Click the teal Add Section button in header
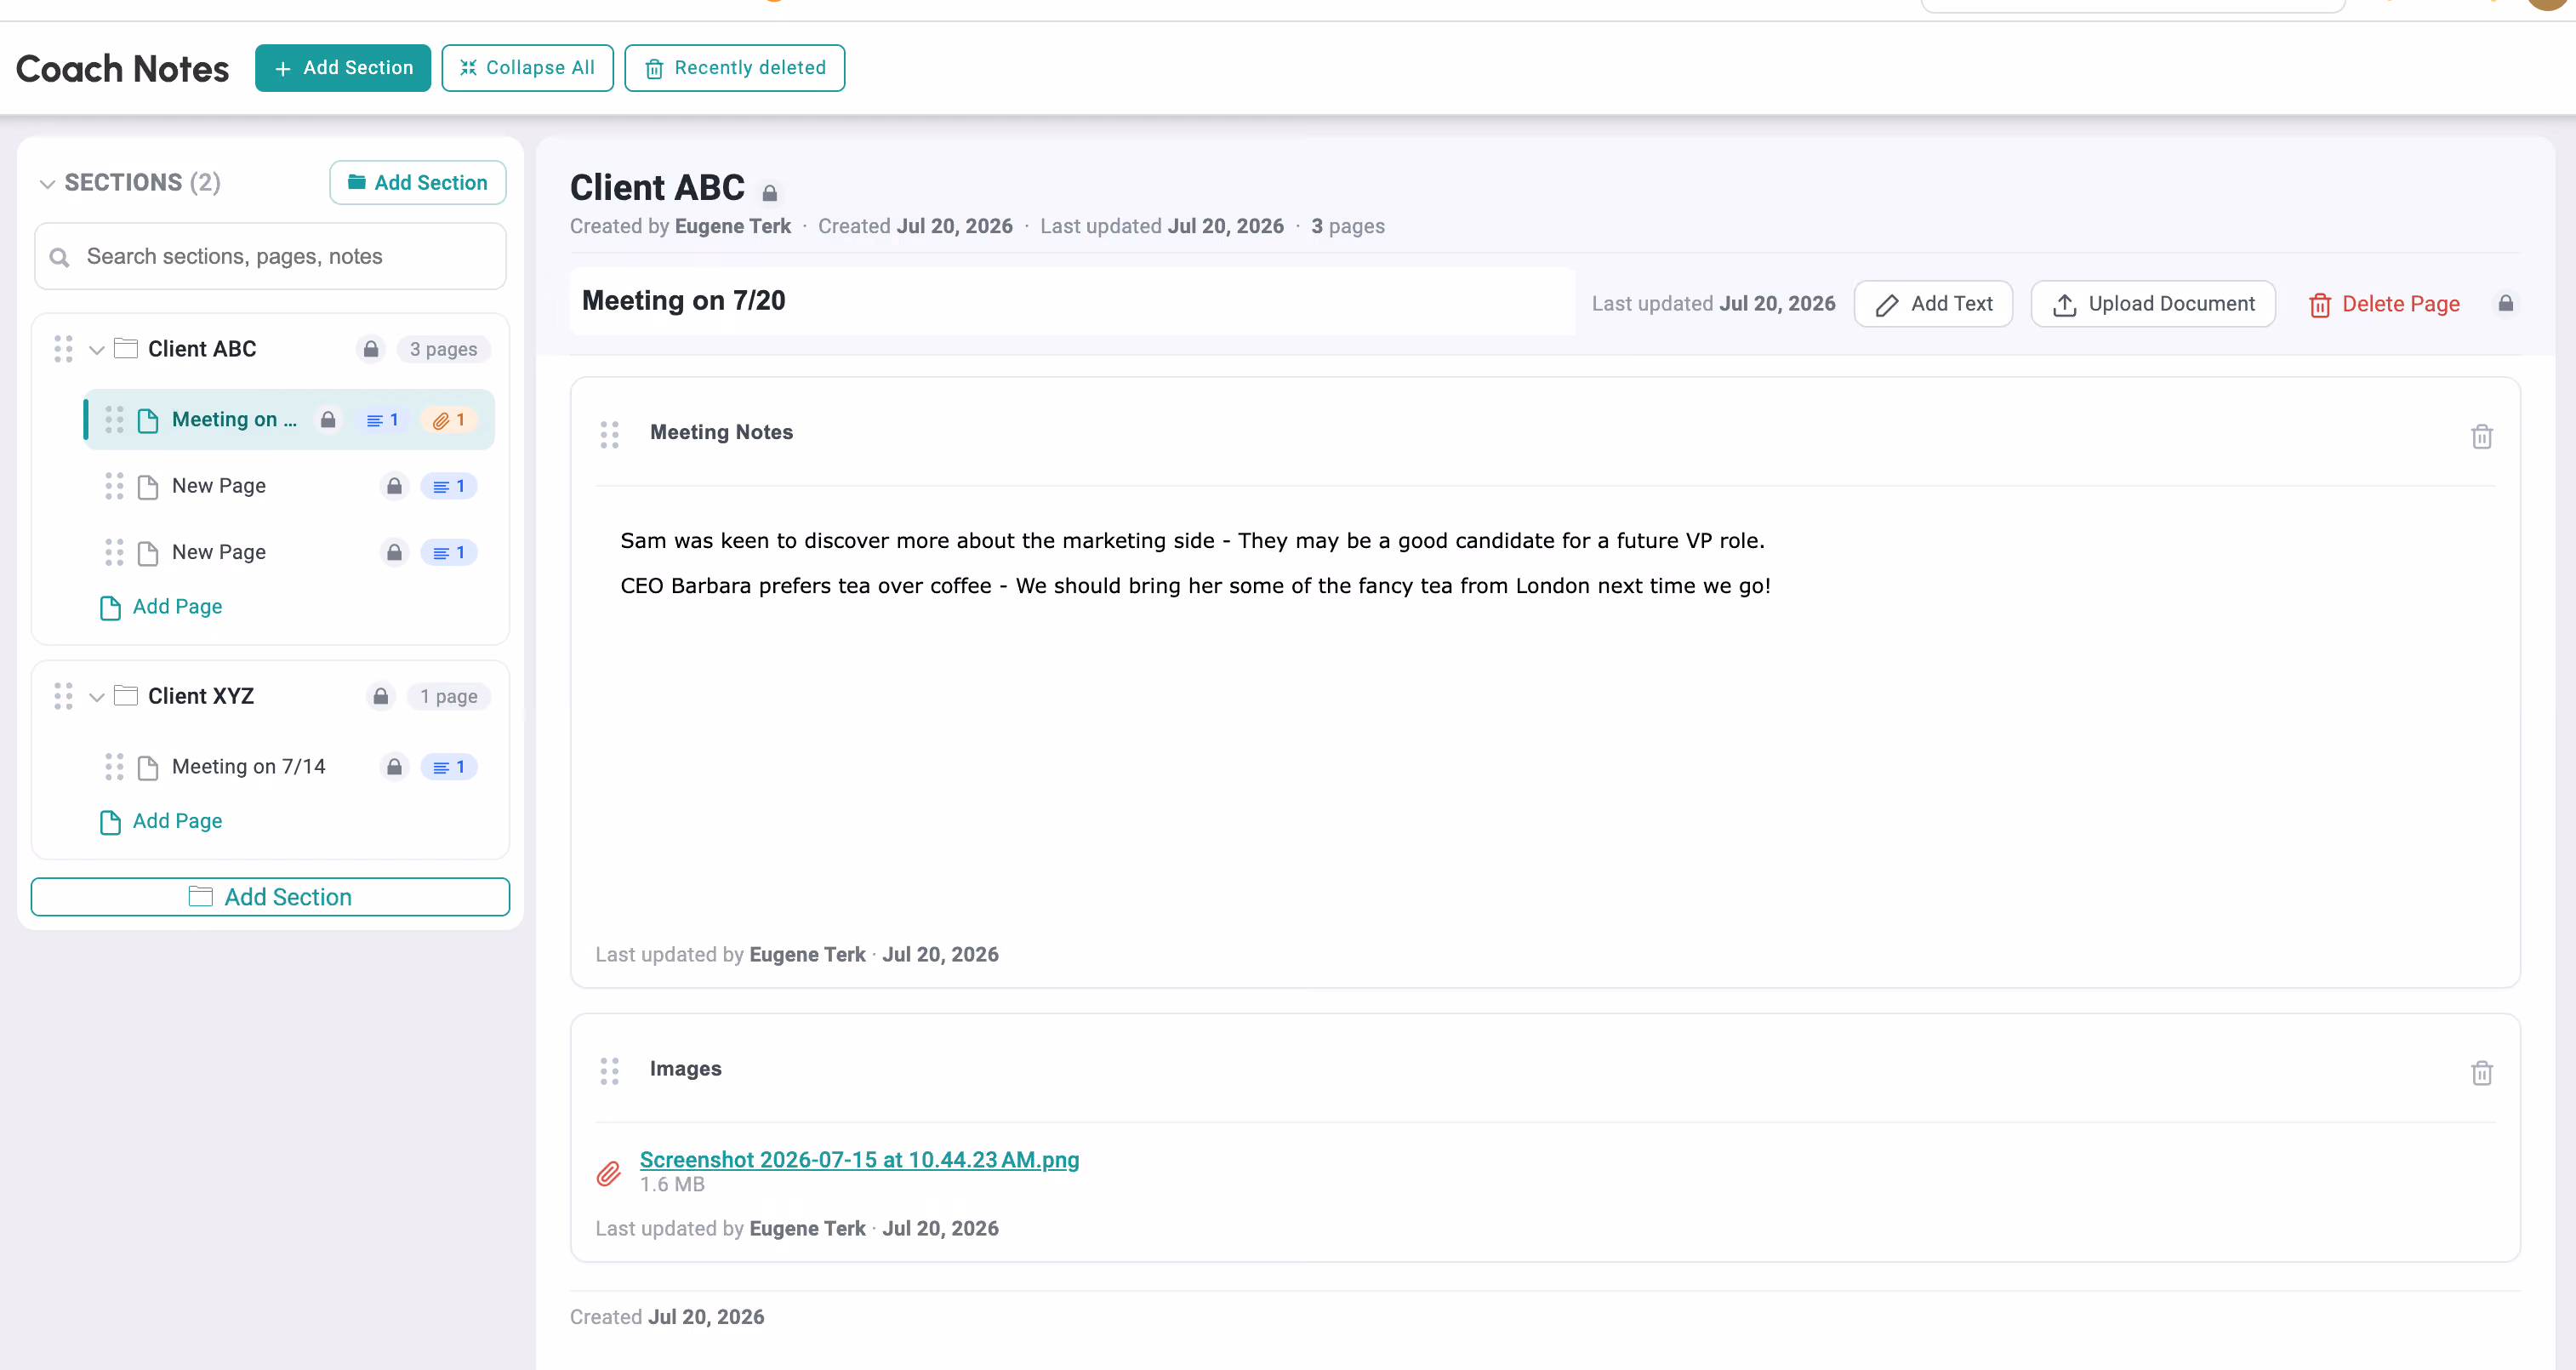This screenshot has height=1370, width=2576. (x=342, y=67)
